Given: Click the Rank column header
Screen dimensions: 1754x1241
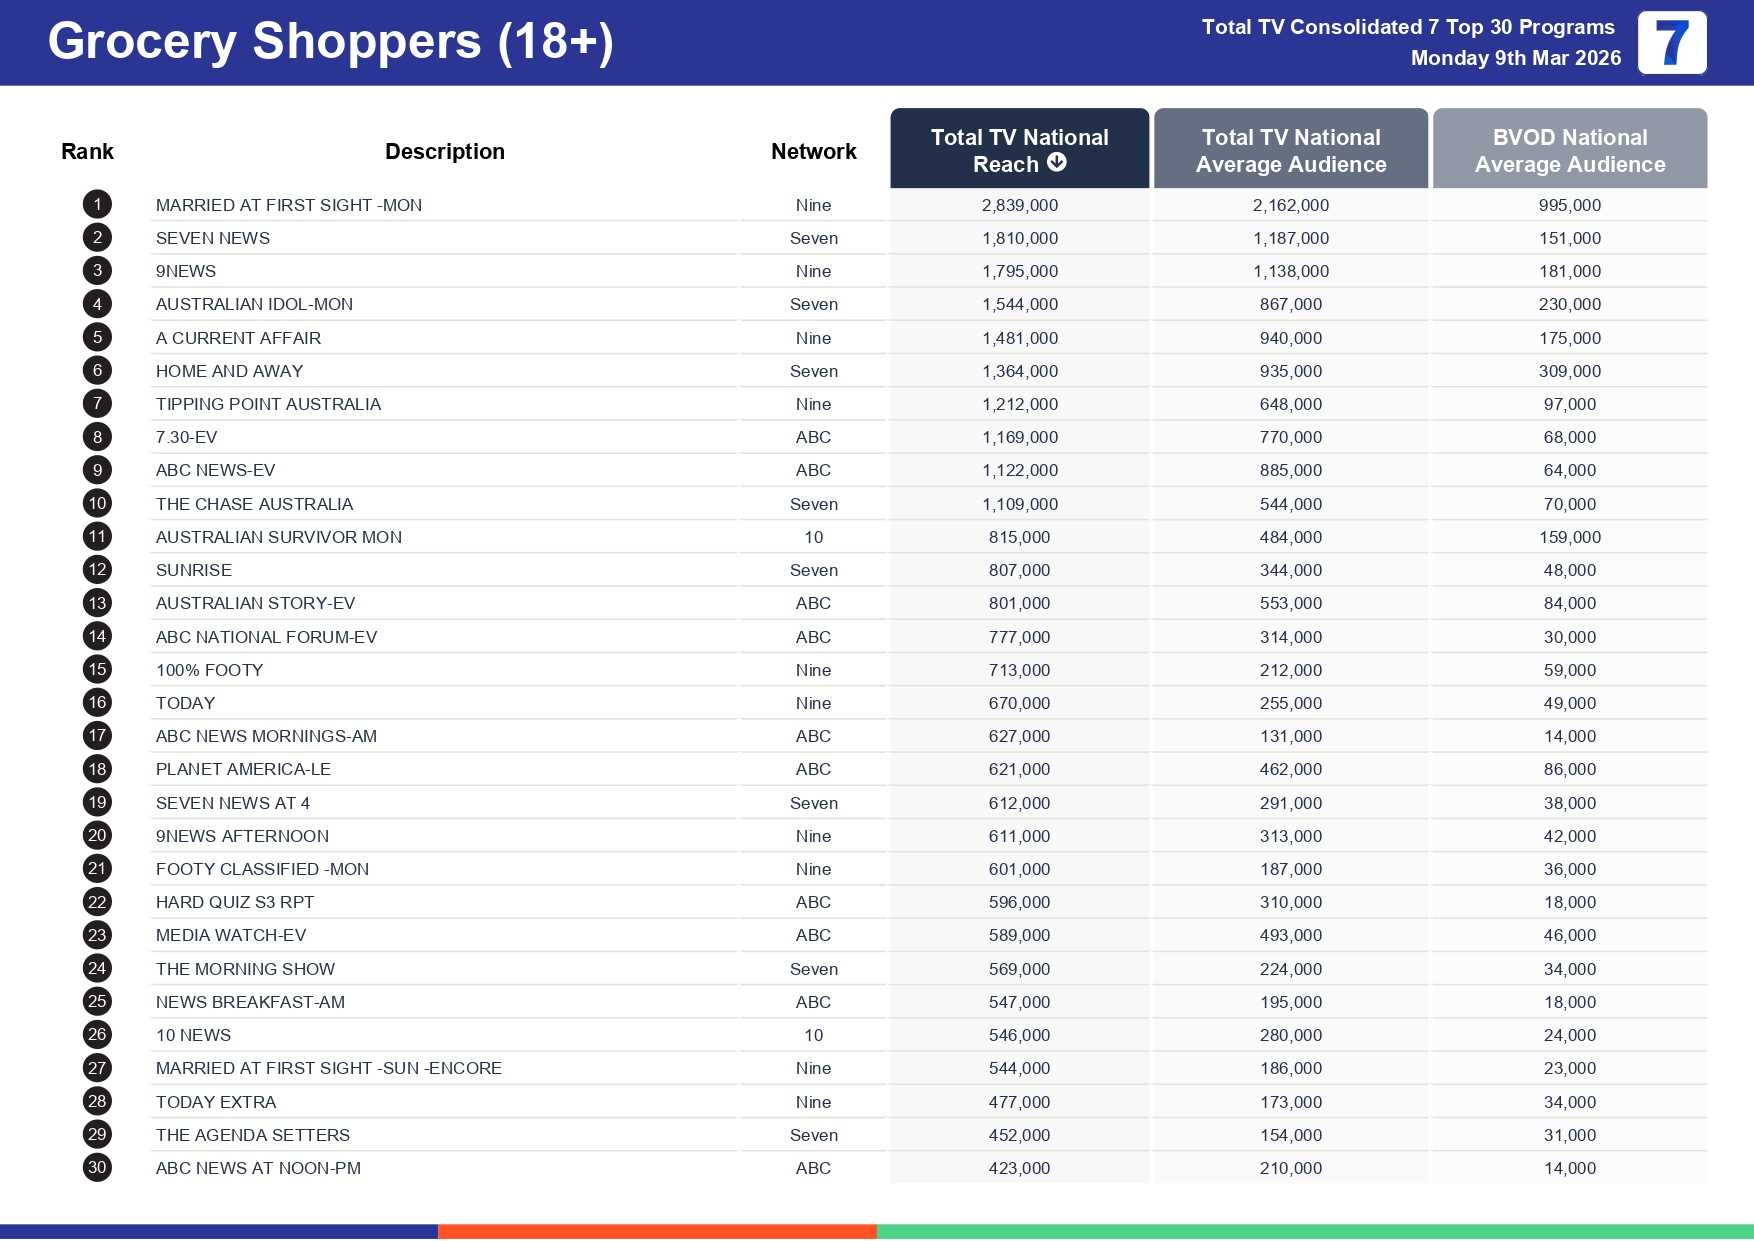Looking at the screenshot, I should (87, 152).
